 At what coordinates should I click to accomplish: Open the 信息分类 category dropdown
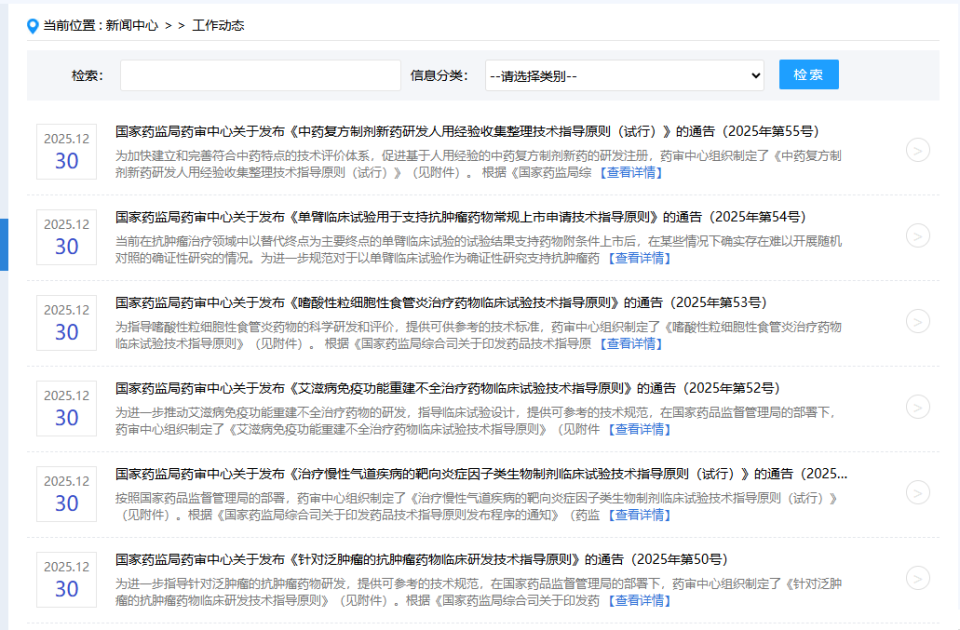pyautogui.click(x=625, y=74)
